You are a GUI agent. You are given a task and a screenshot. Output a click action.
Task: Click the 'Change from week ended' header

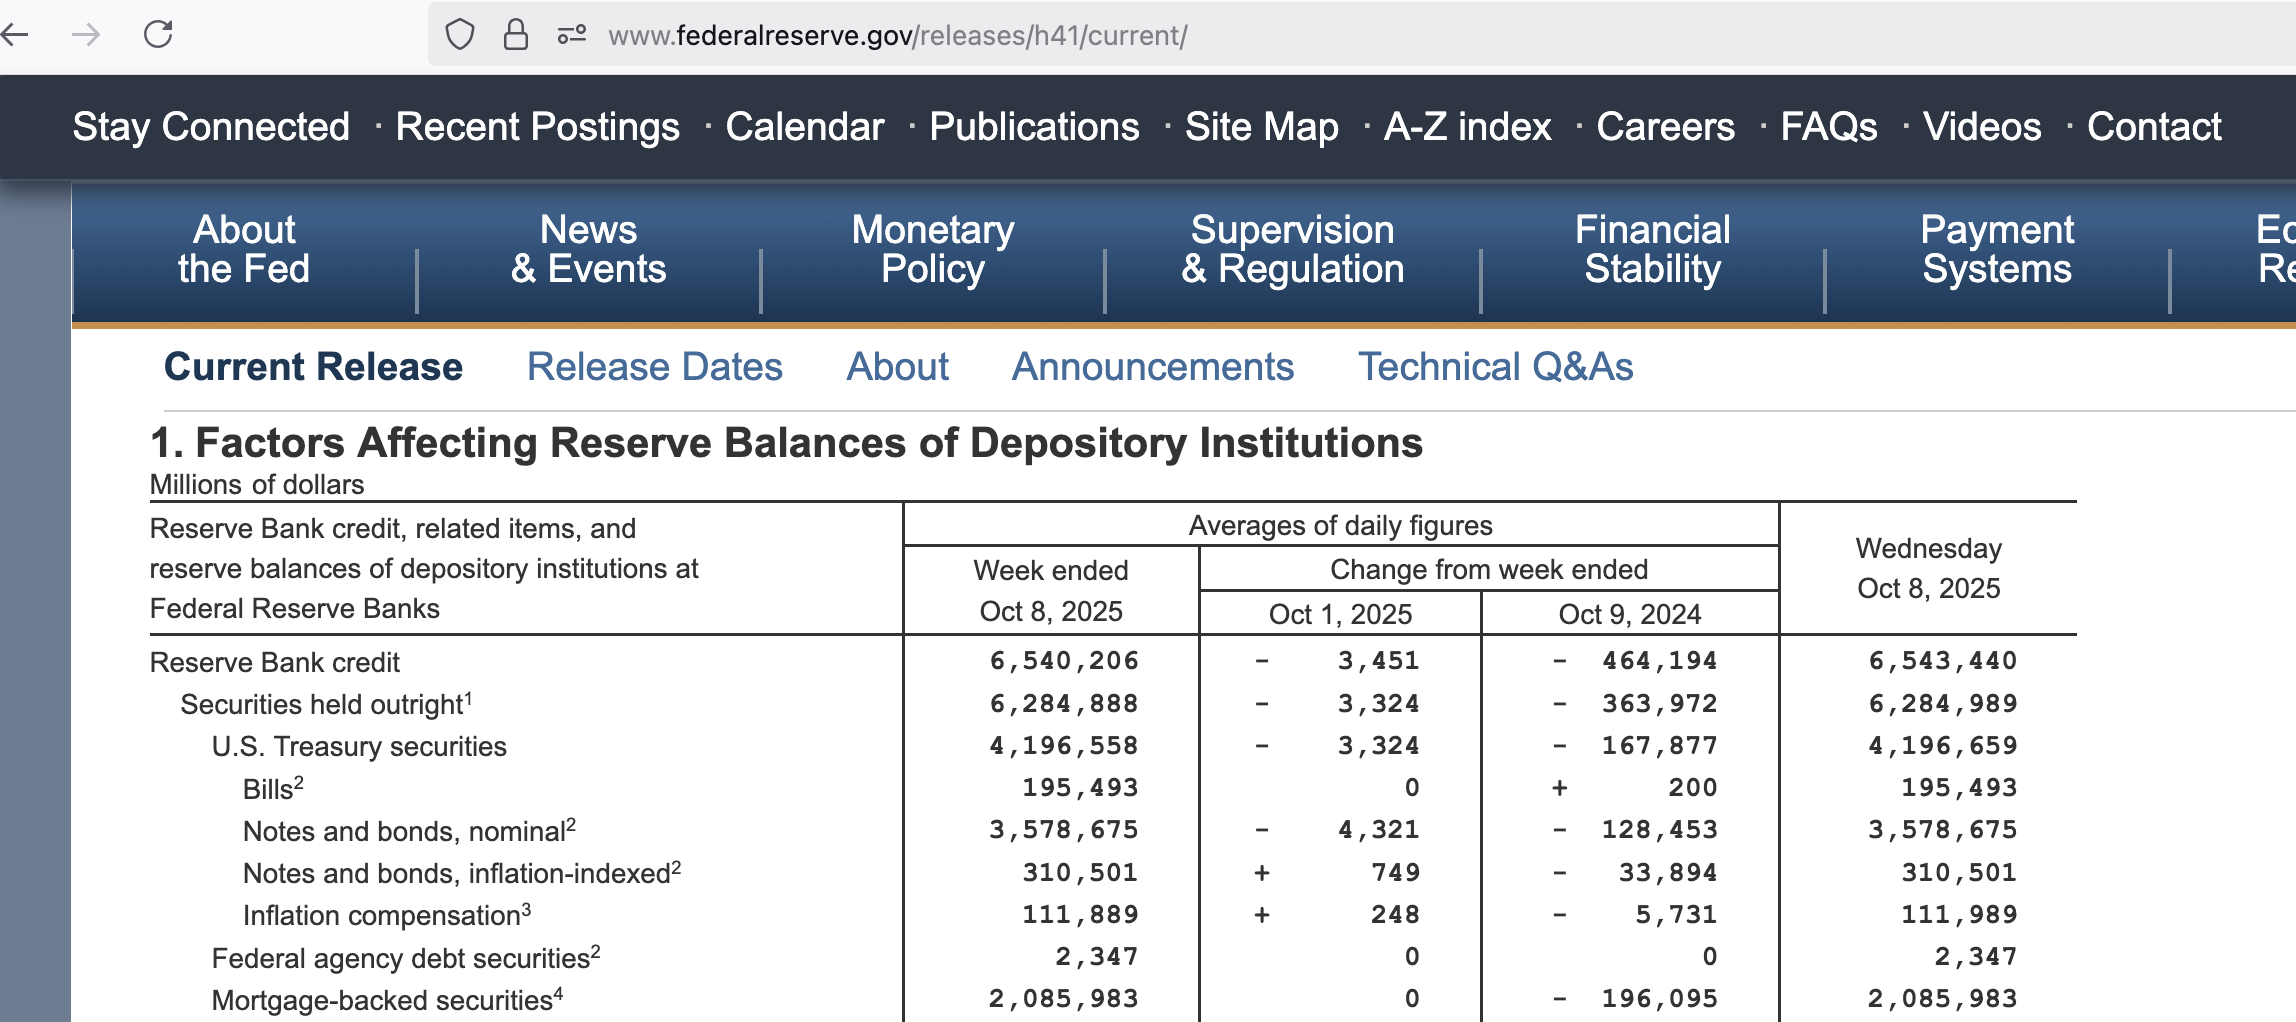(1489, 569)
